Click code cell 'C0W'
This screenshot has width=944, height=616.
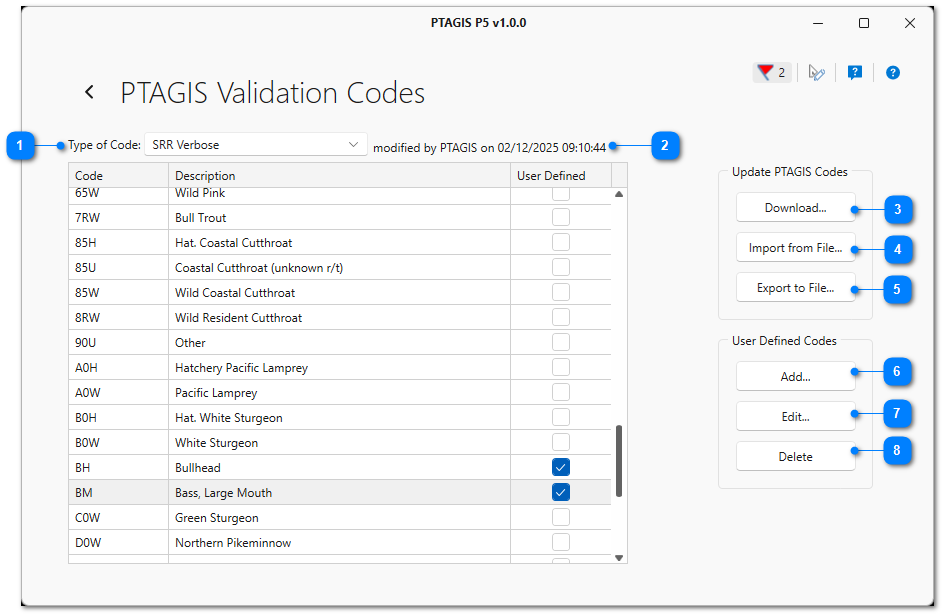(119, 517)
